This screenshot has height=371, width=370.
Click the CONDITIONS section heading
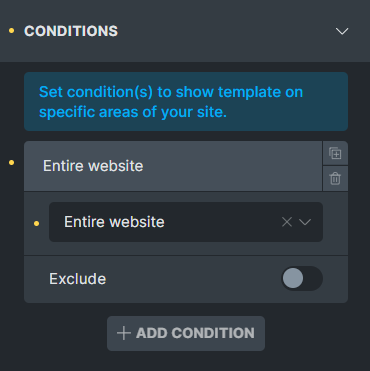71,31
